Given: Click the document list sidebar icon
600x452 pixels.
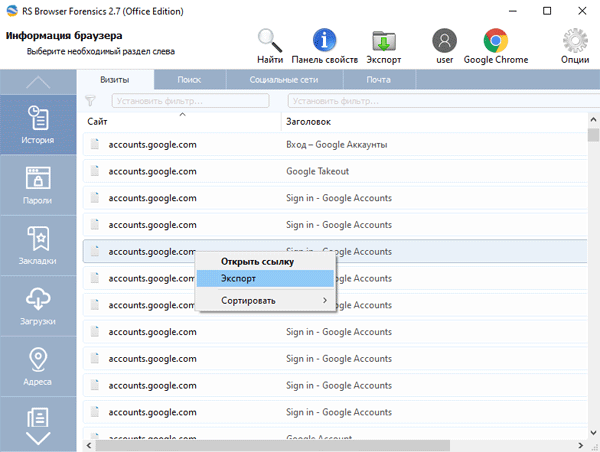Looking at the screenshot, I should [x=38, y=417].
